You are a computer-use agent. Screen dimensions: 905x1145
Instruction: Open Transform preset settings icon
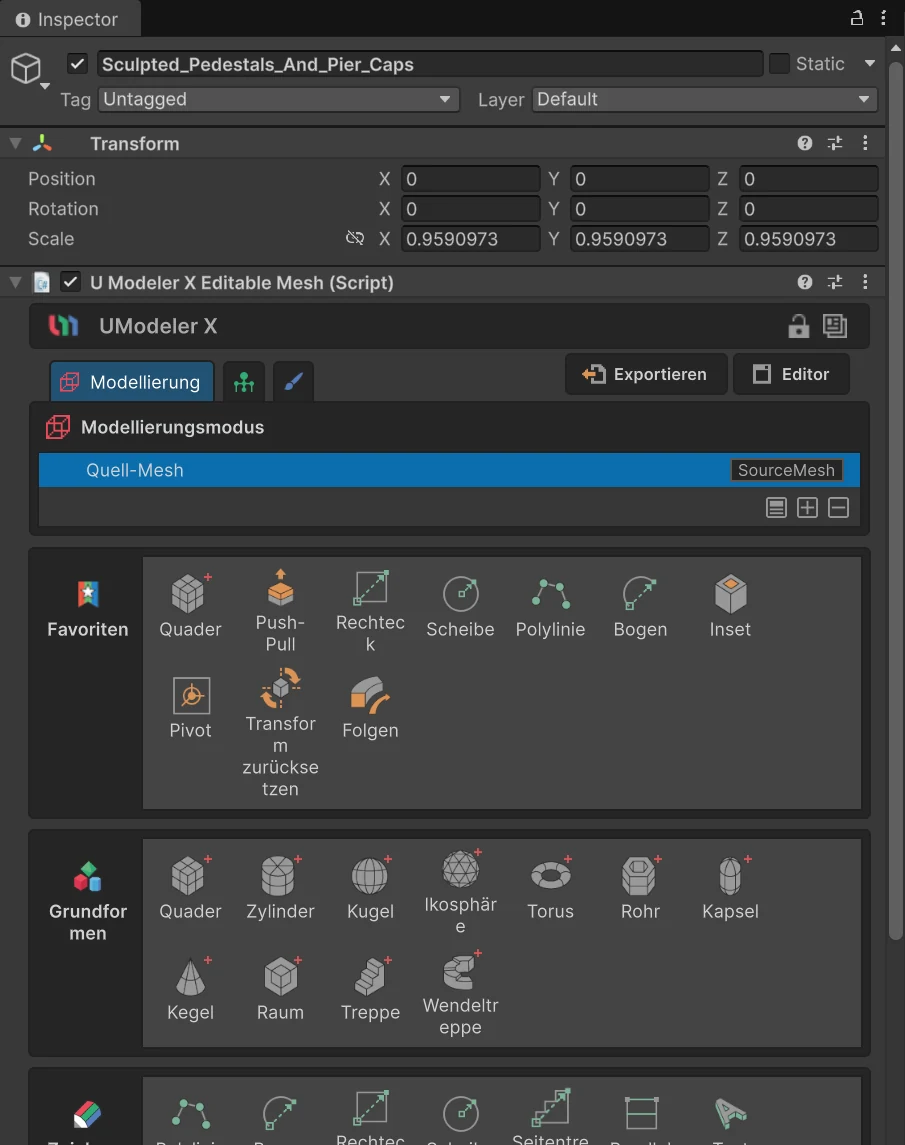835,143
